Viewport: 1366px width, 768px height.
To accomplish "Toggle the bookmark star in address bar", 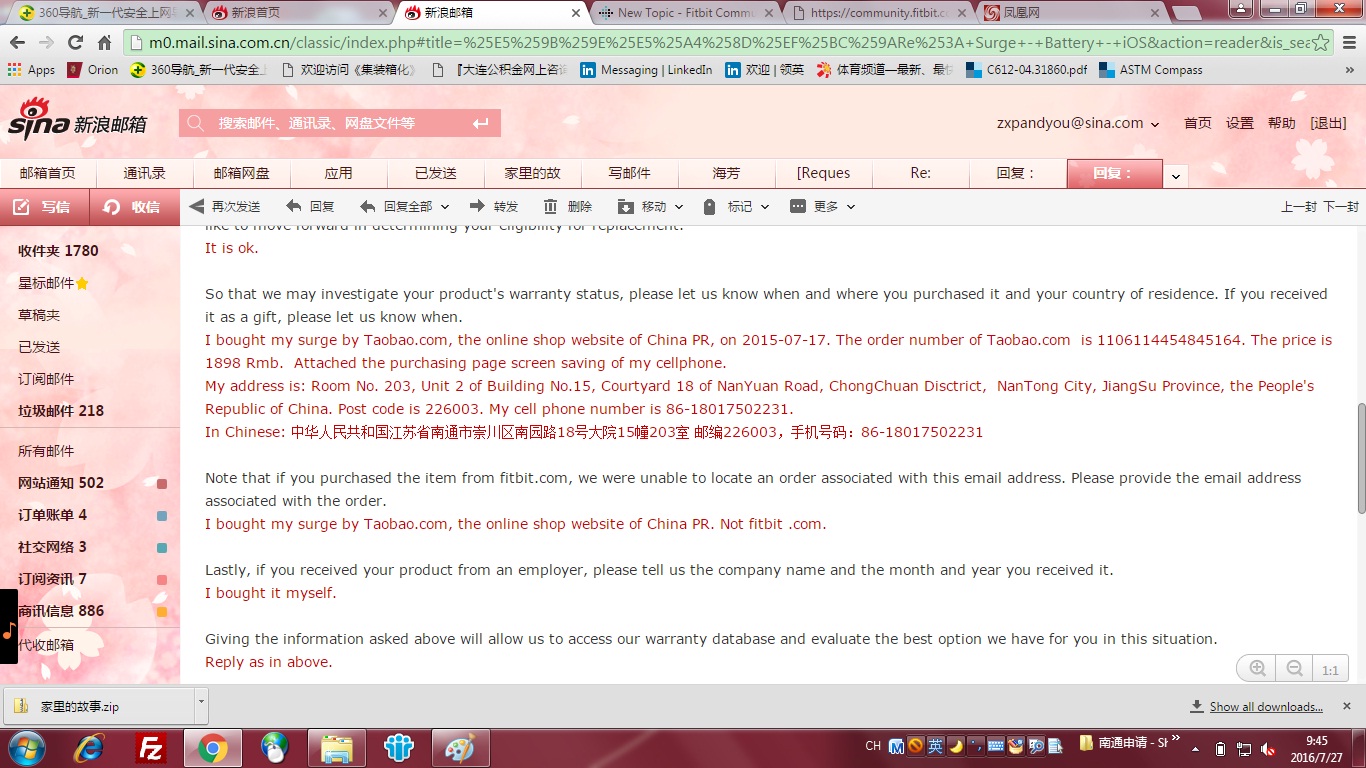I will point(1320,42).
